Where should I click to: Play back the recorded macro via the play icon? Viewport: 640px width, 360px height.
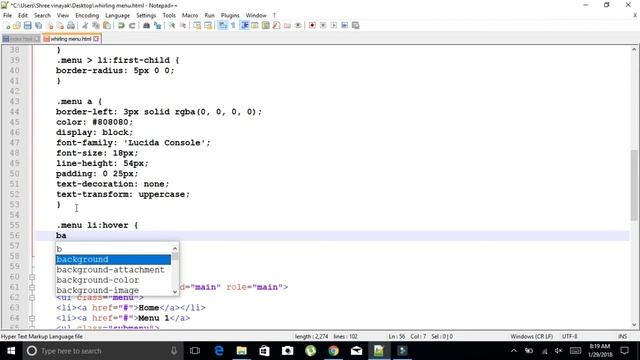(x=333, y=25)
